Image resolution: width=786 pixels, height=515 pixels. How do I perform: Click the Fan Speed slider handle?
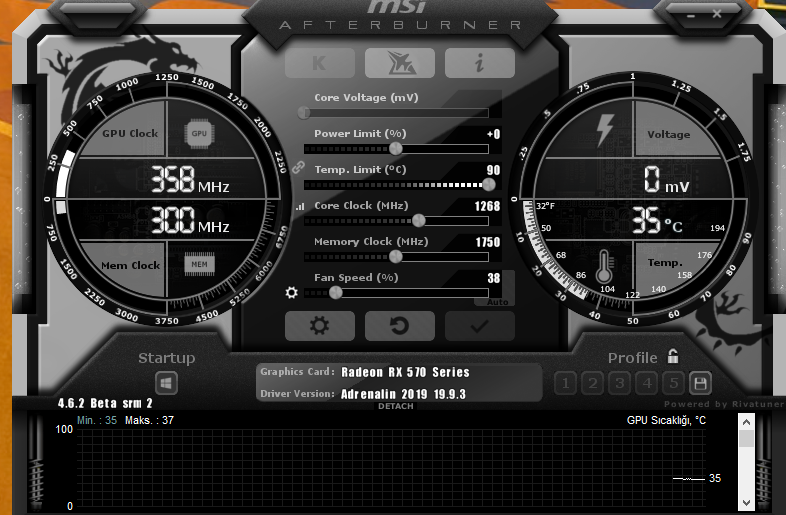(335, 292)
